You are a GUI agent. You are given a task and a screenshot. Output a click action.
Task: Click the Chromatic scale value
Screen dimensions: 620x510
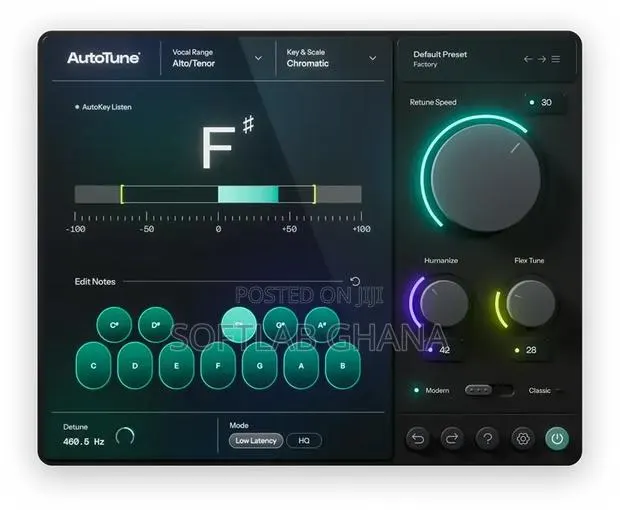pyautogui.click(x=308, y=64)
